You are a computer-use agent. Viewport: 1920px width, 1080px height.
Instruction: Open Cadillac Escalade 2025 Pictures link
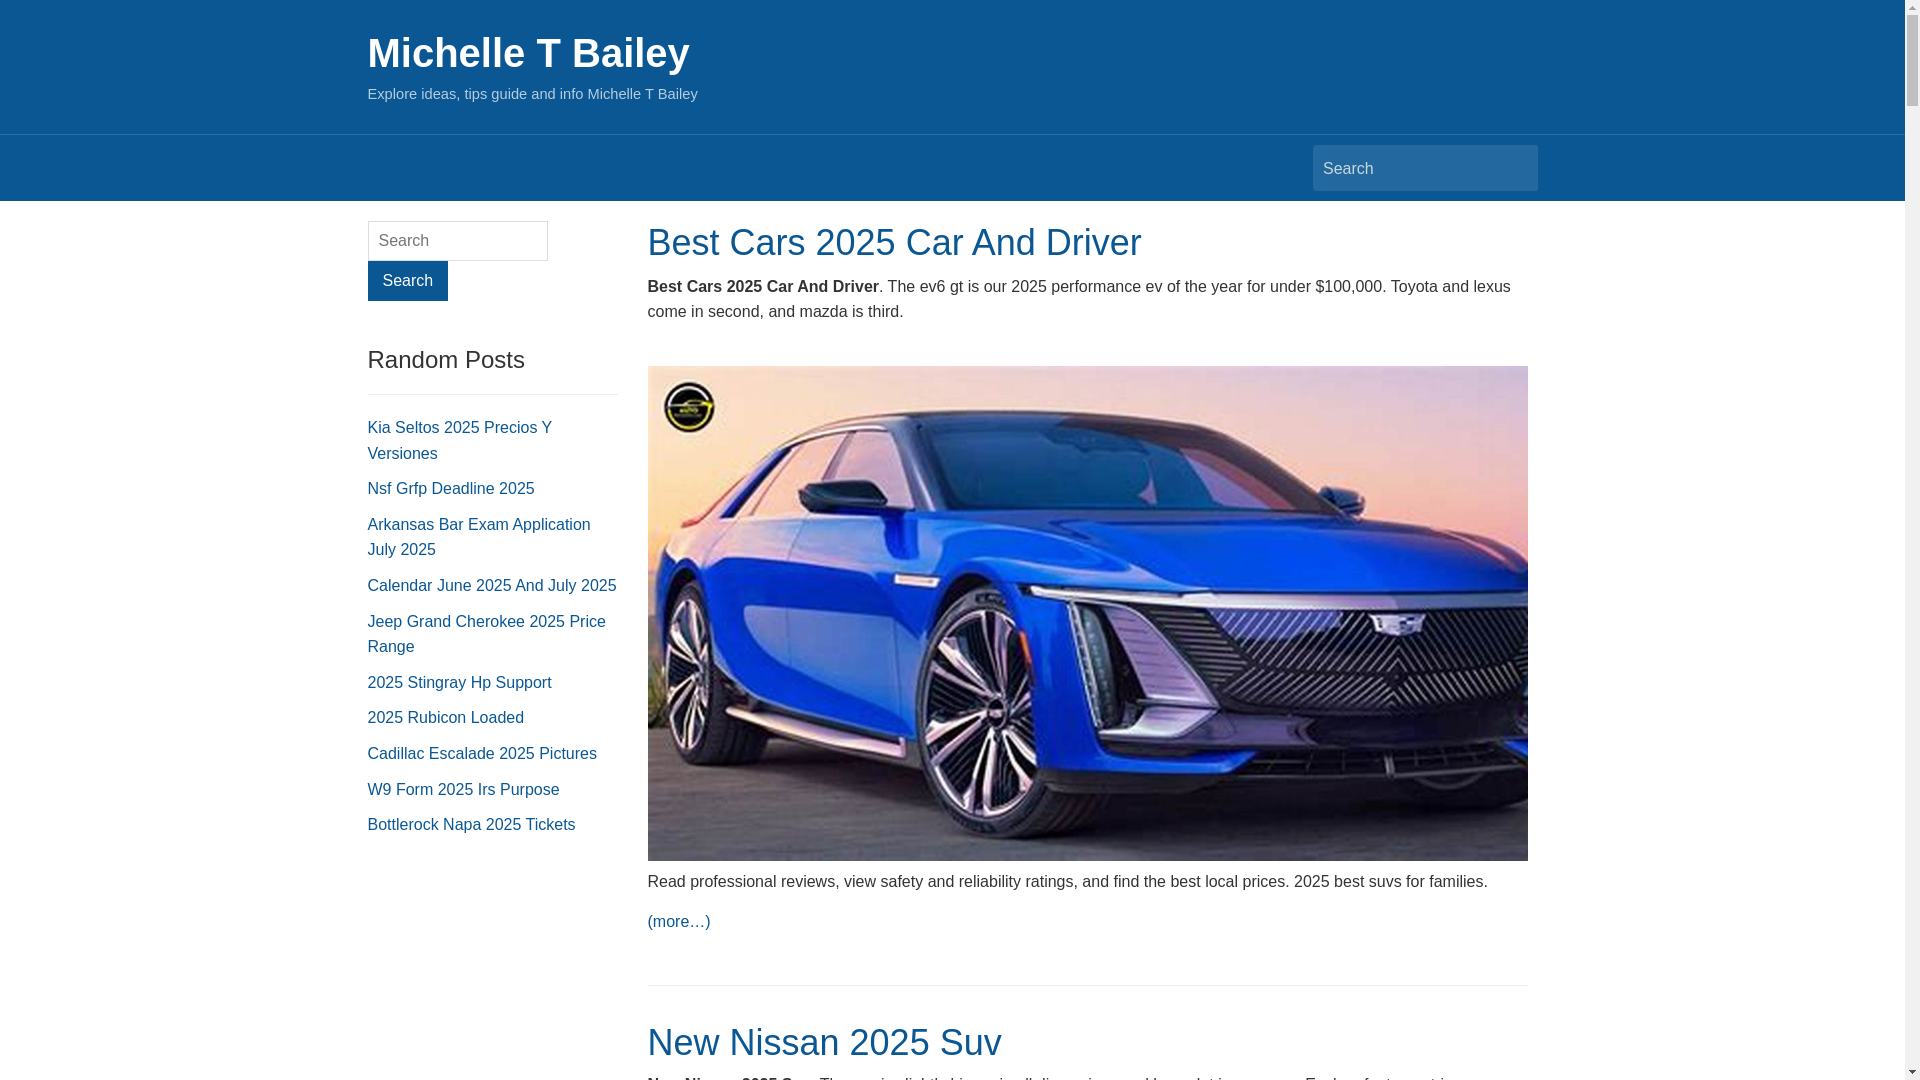coord(482,754)
